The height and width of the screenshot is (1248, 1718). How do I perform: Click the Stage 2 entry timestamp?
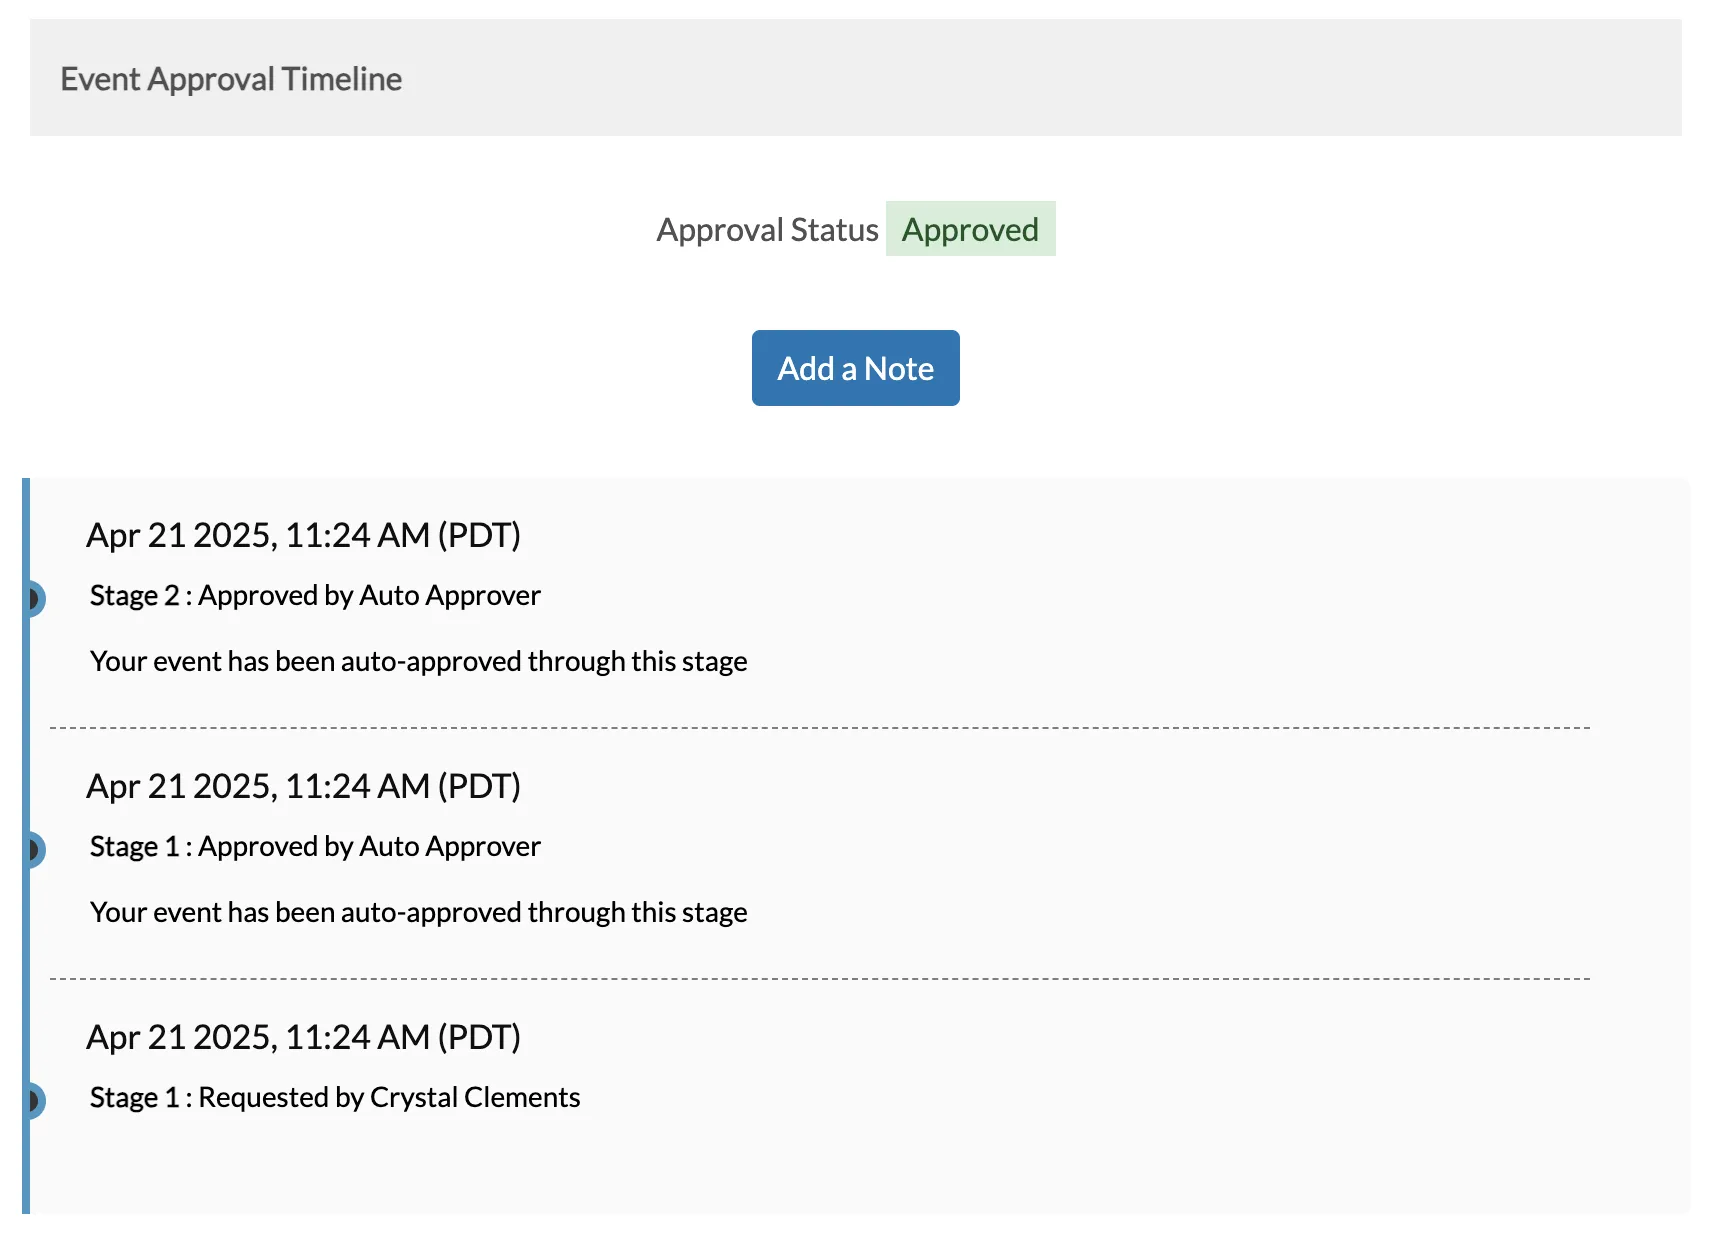(303, 535)
